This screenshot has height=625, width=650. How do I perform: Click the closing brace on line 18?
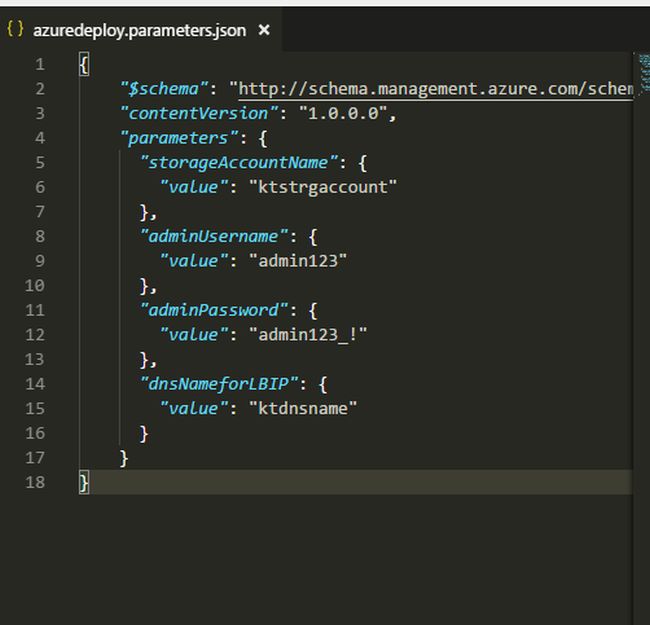point(84,483)
